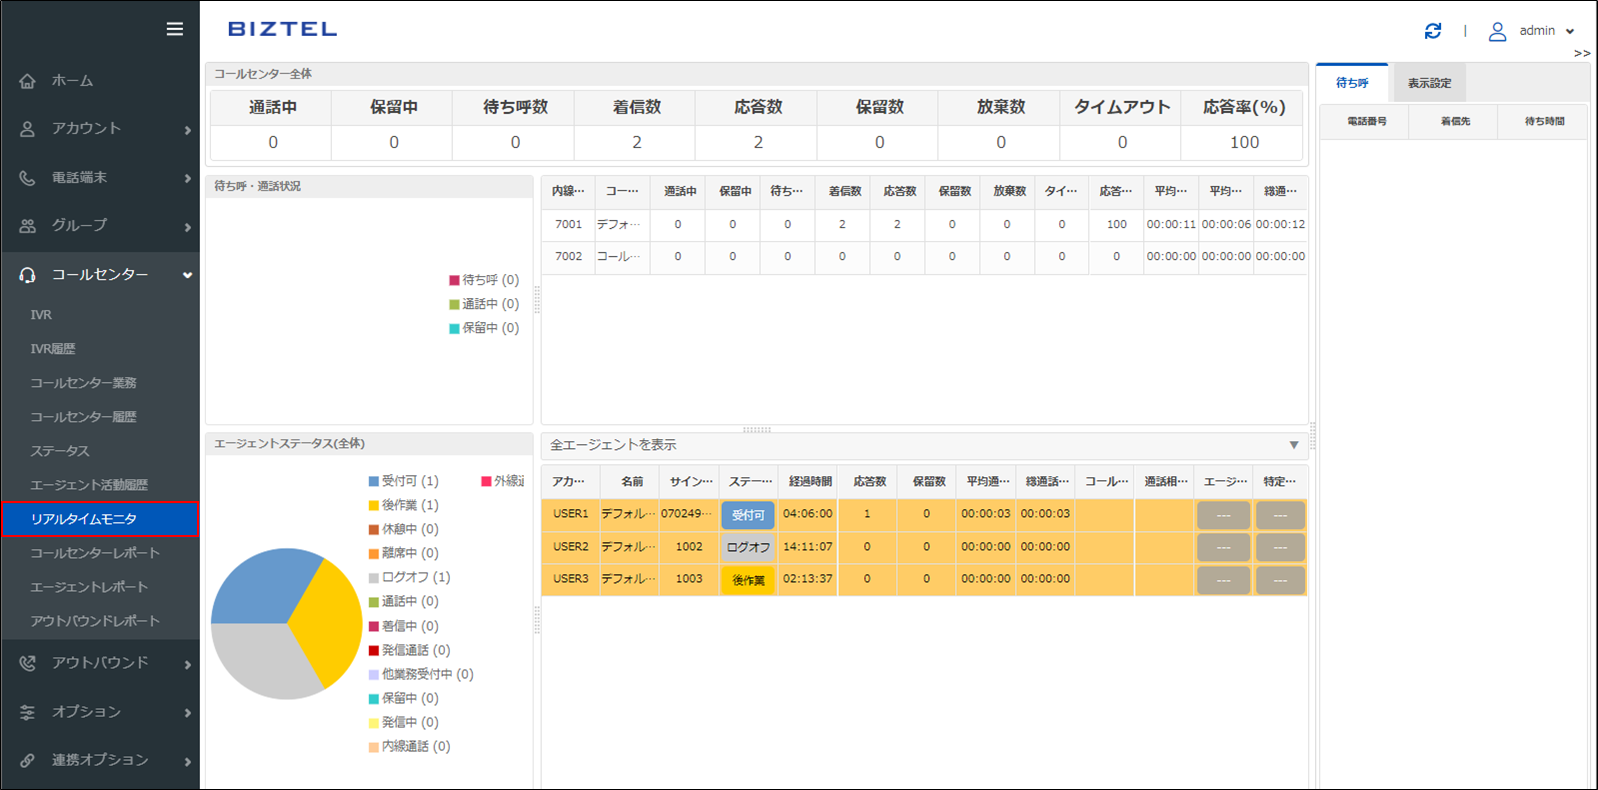This screenshot has height=790, width=1598.
Task: Click the エージェント action button for USER1
Action: (1224, 515)
